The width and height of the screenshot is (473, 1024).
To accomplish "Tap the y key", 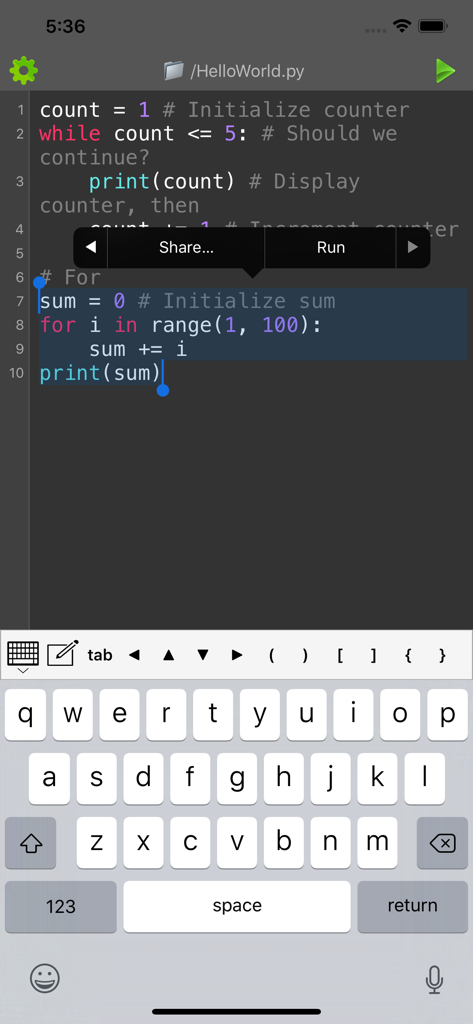I will click(260, 714).
